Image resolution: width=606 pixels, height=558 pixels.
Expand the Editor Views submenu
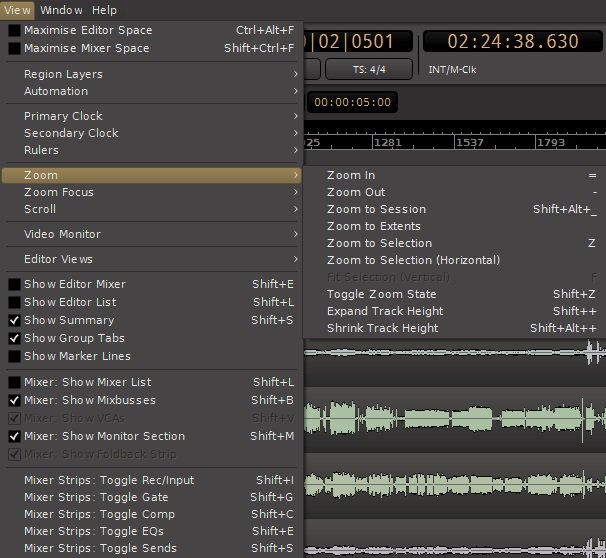click(152, 259)
